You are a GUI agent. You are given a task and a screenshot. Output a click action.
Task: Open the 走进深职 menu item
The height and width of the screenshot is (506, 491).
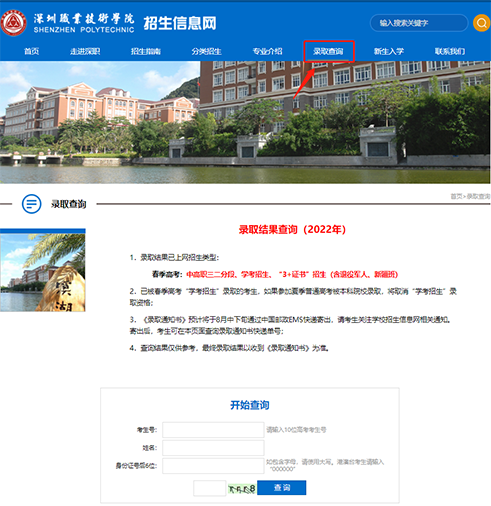[85, 51]
